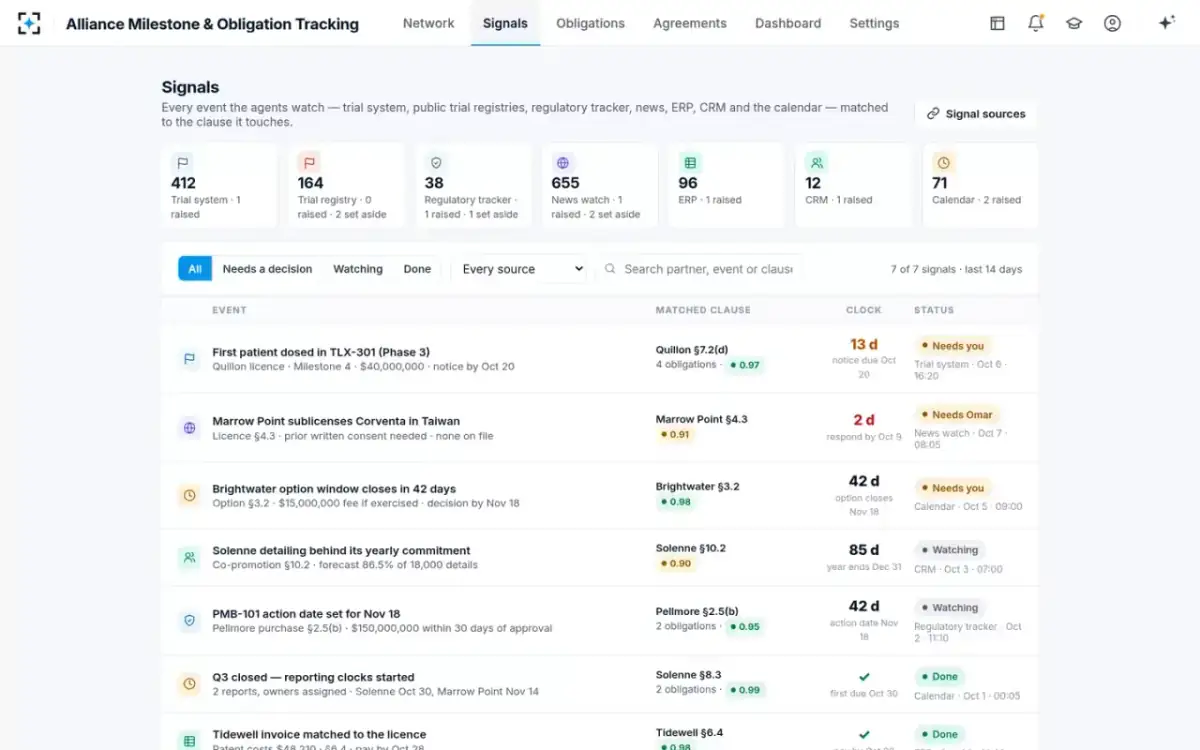
Task: Click the MATCHED CLAUSE column header
Action: click(703, 310)
